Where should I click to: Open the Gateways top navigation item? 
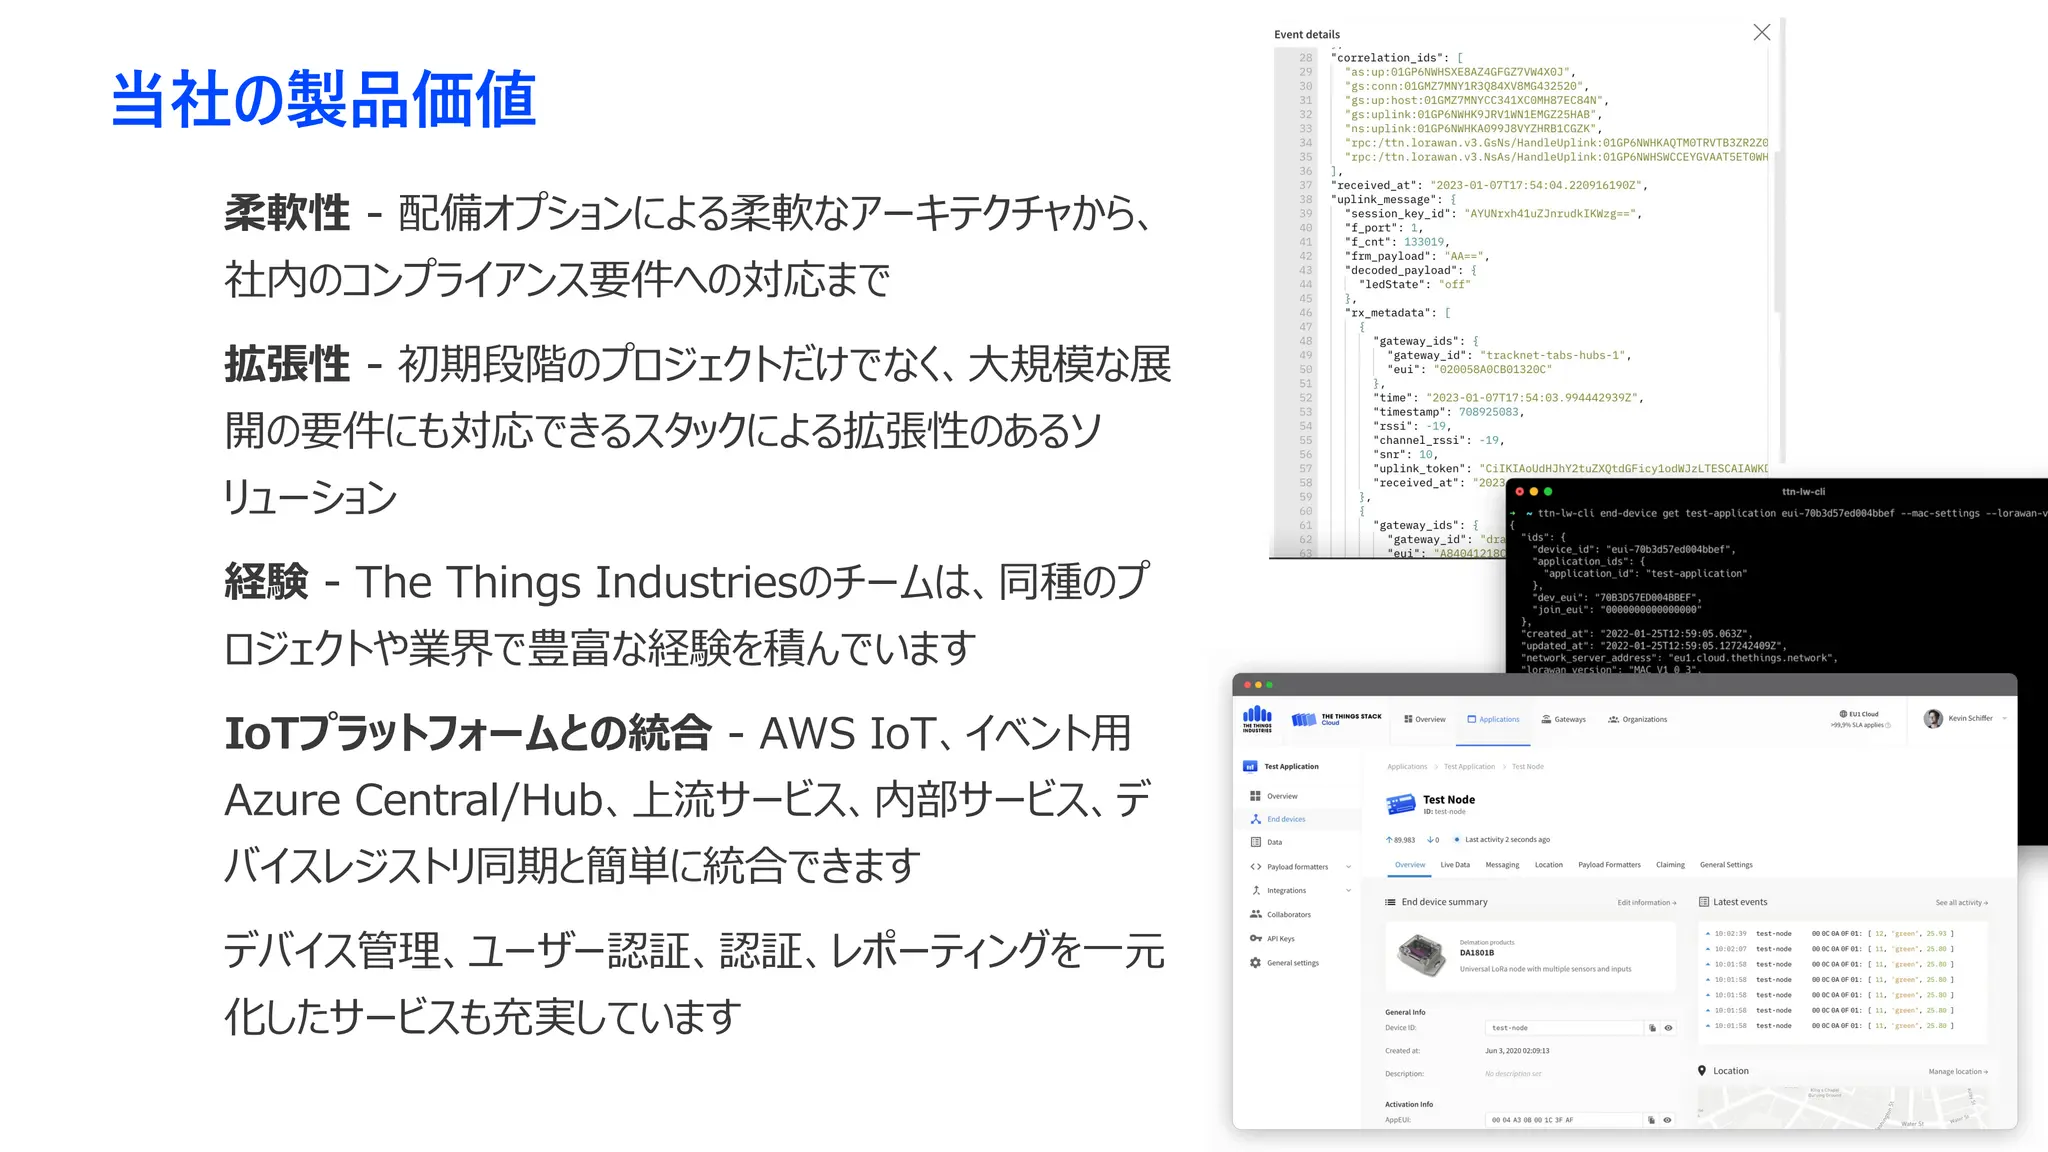point(1564,719)
